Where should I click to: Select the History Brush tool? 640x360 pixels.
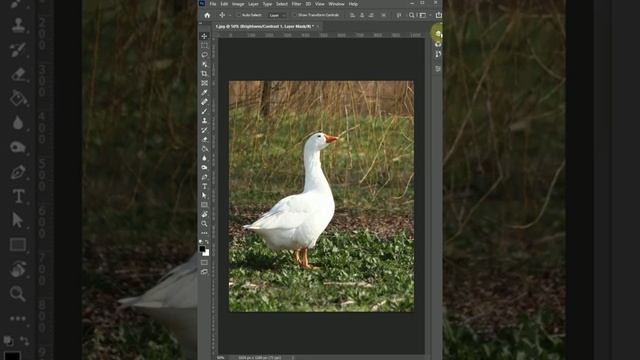[x=204, y=130]
